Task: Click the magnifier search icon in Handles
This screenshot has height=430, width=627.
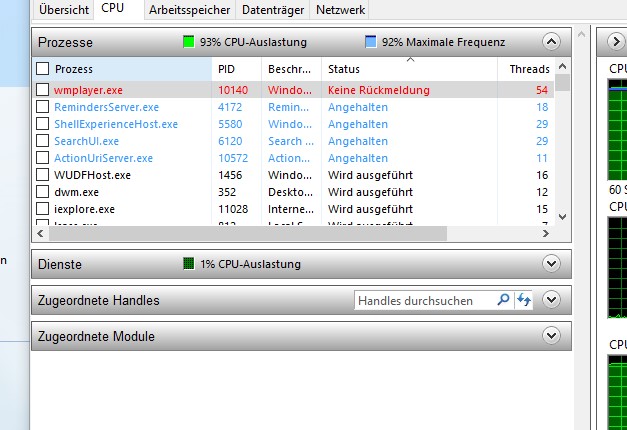Action: (x=503, y=300)
